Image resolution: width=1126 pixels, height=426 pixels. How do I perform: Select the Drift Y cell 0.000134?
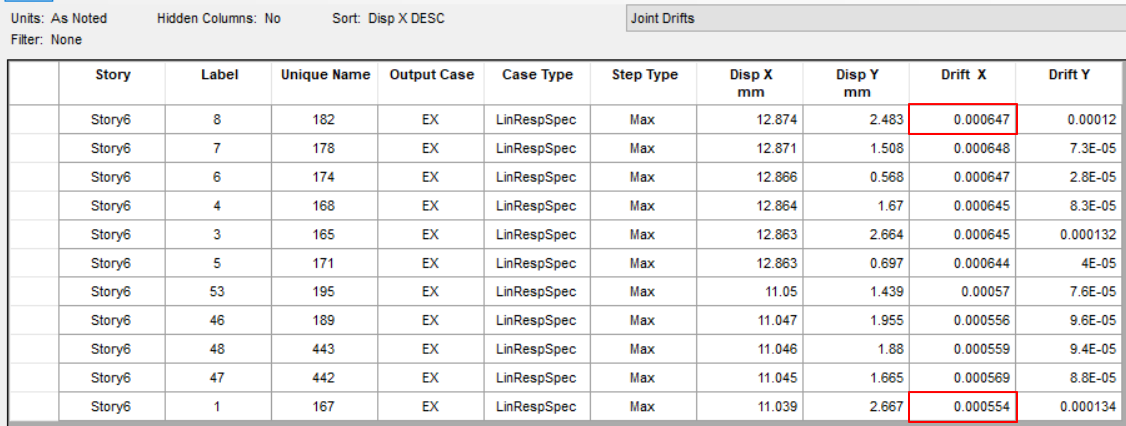(1069, 407)
